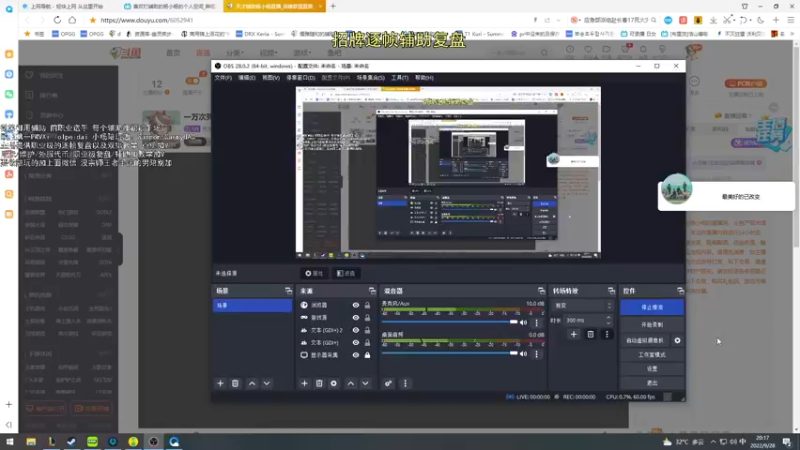Viewport: 800px width, 450px height.
Task: Open File Explorer from the taskbar
Action: (x=31, y=442)
